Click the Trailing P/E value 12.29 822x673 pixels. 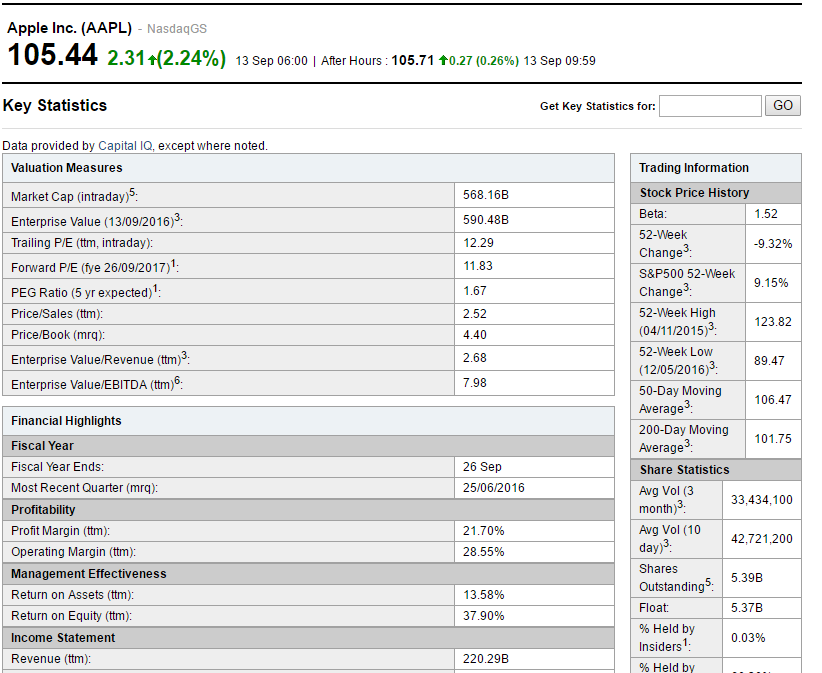[478, 243]
